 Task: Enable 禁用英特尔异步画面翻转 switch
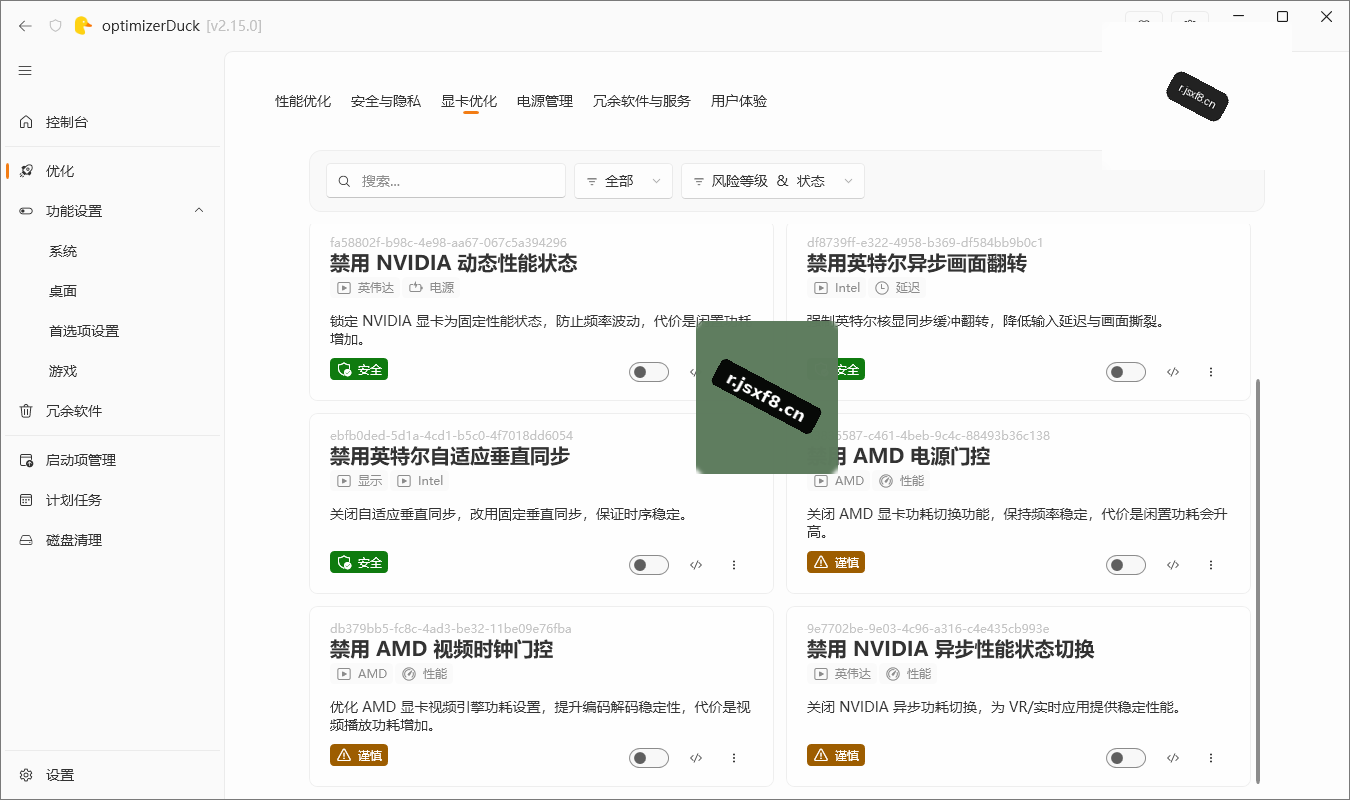(1126, 372)
